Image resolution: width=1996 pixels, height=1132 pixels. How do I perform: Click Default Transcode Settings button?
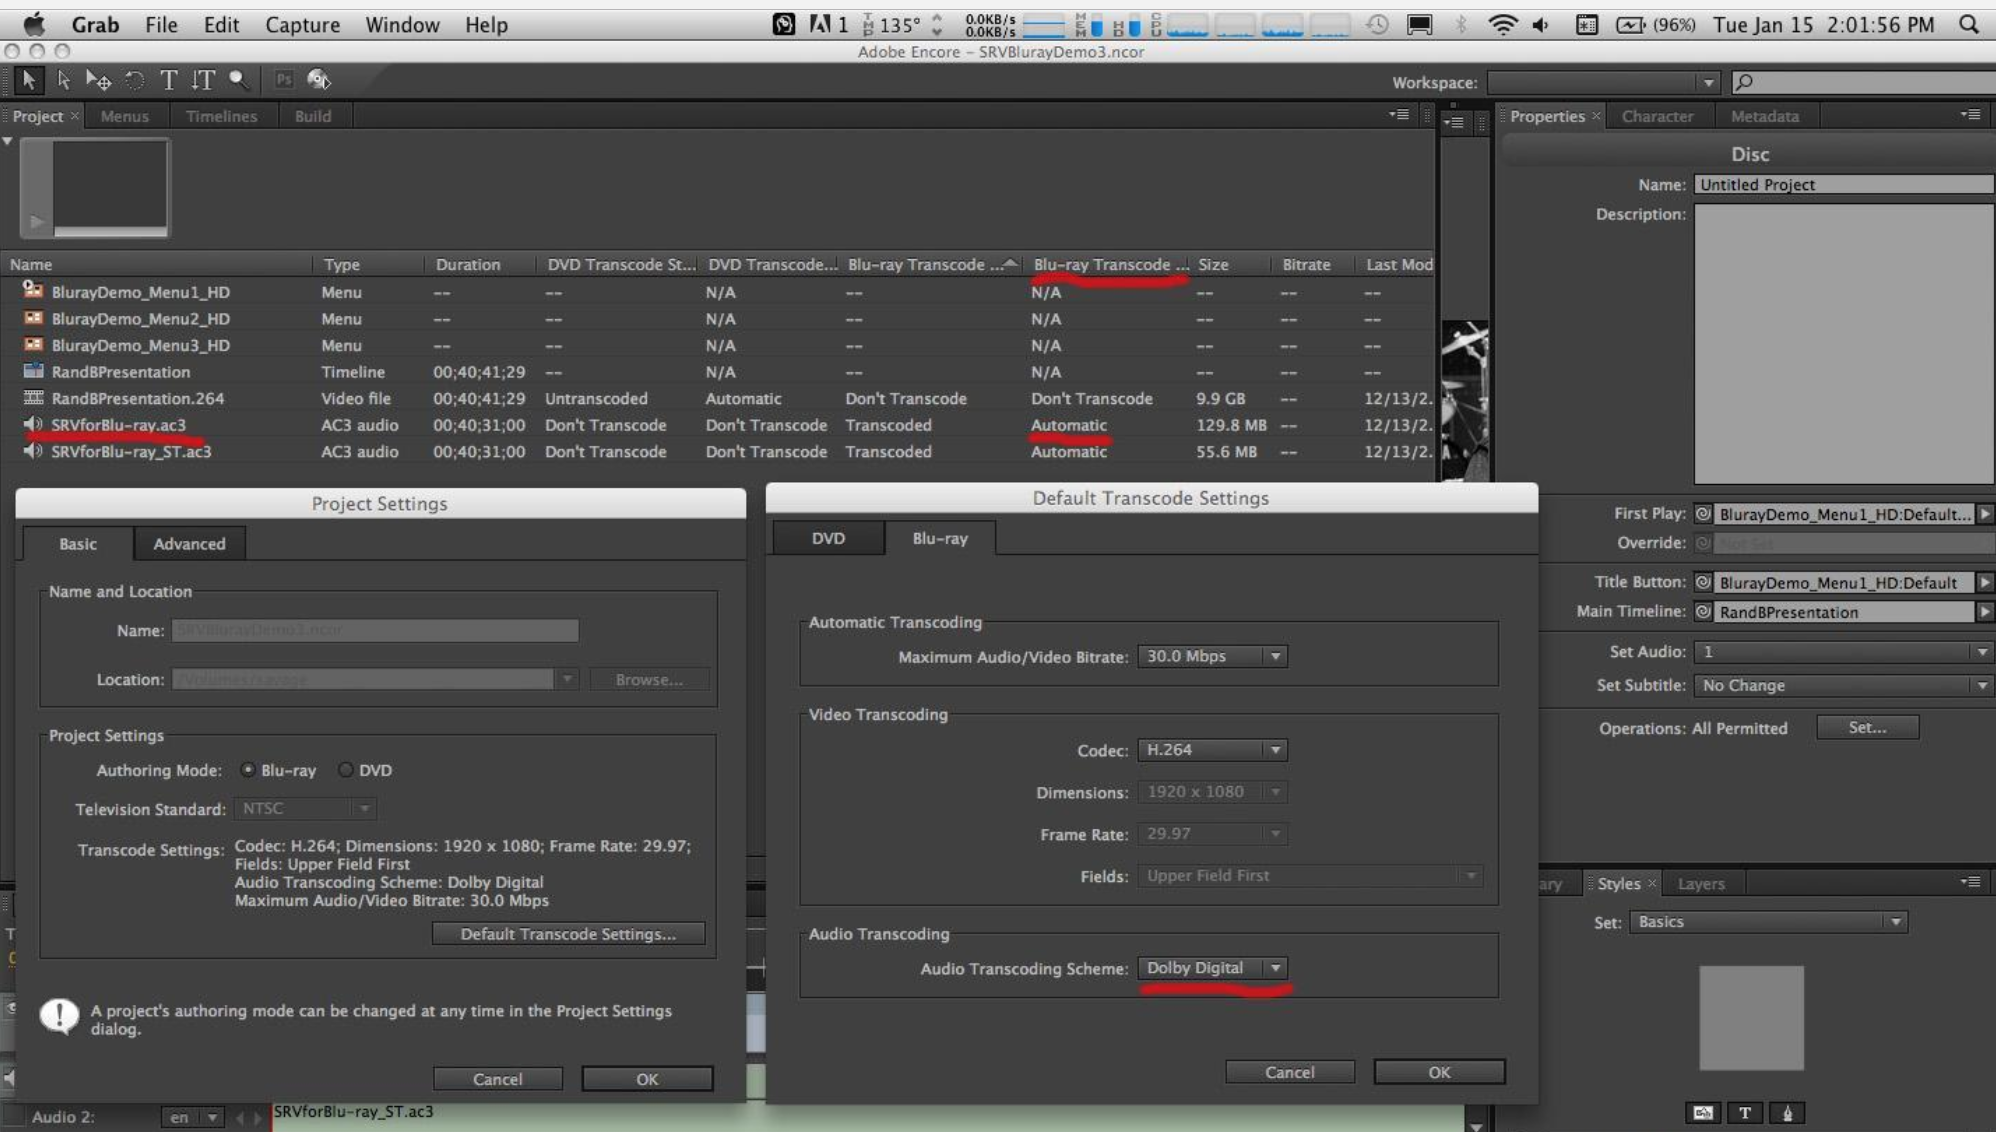(568, 934)
